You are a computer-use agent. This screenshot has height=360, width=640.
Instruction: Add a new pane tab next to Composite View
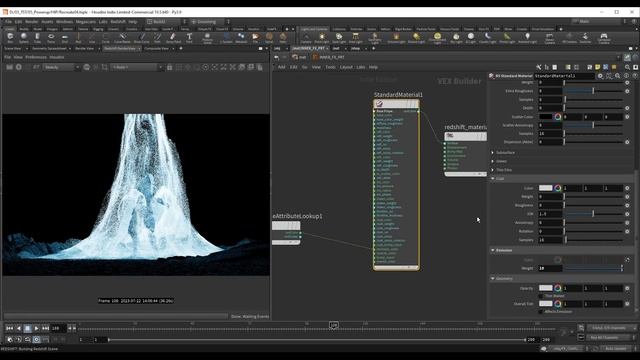click(x=181, y=49)
